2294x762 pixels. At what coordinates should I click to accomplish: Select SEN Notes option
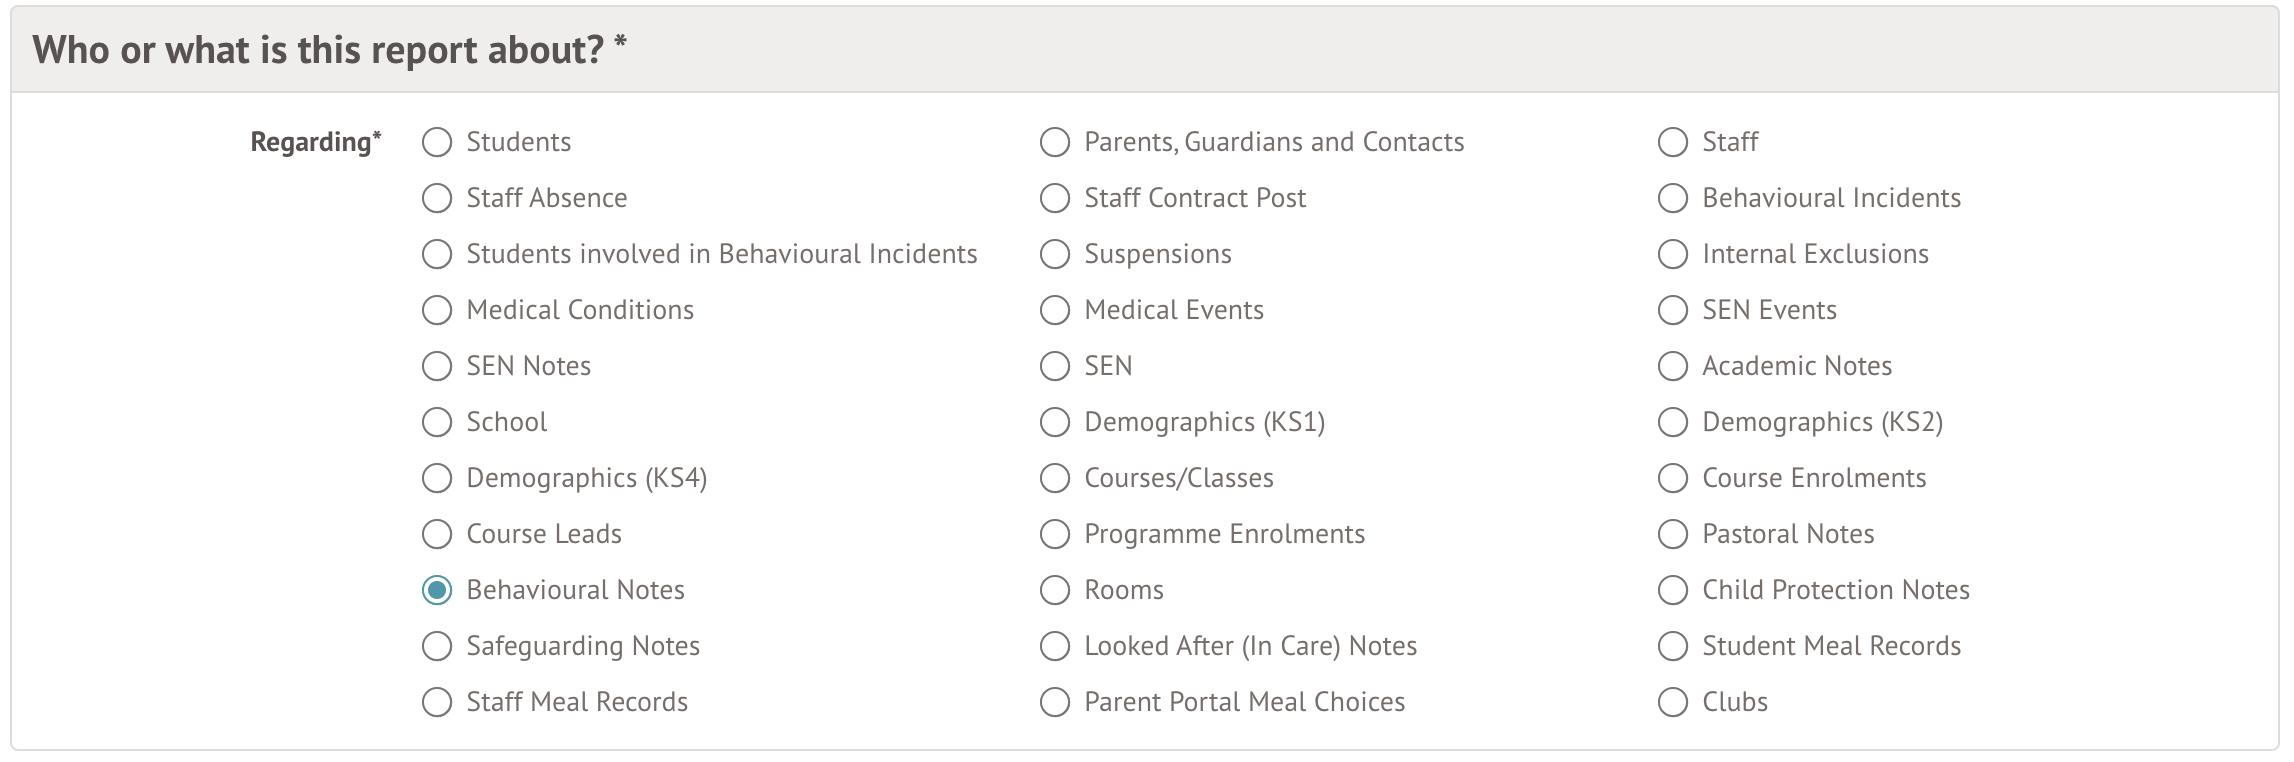(x=437, y=366)
